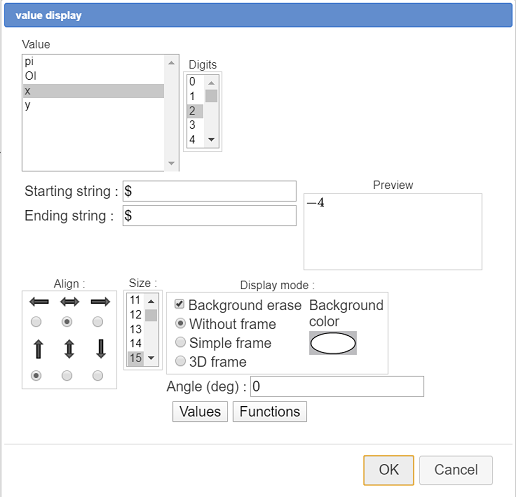The width and height of the screenshot is (516, 497).
Task: Click the left-pointing align arrow icon
Action: pyautogui.click(x=39, y=302)
